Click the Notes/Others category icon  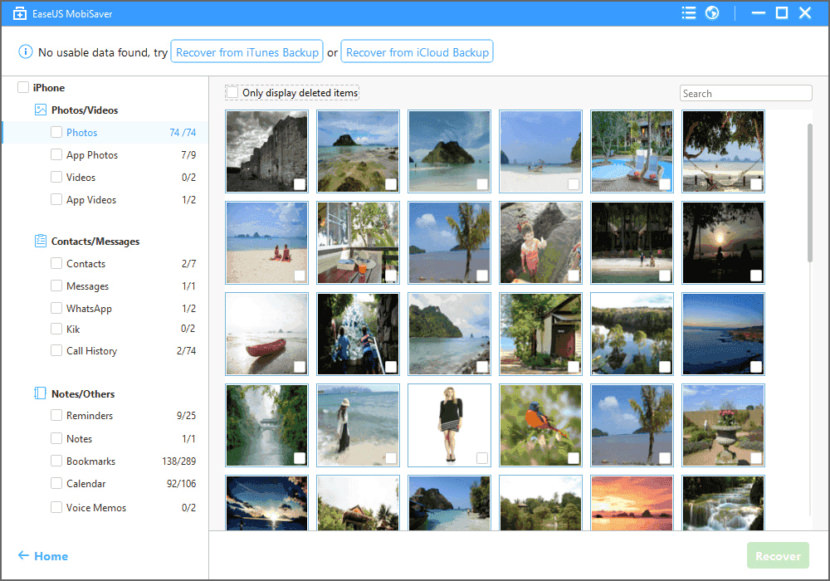coord(41,394)
